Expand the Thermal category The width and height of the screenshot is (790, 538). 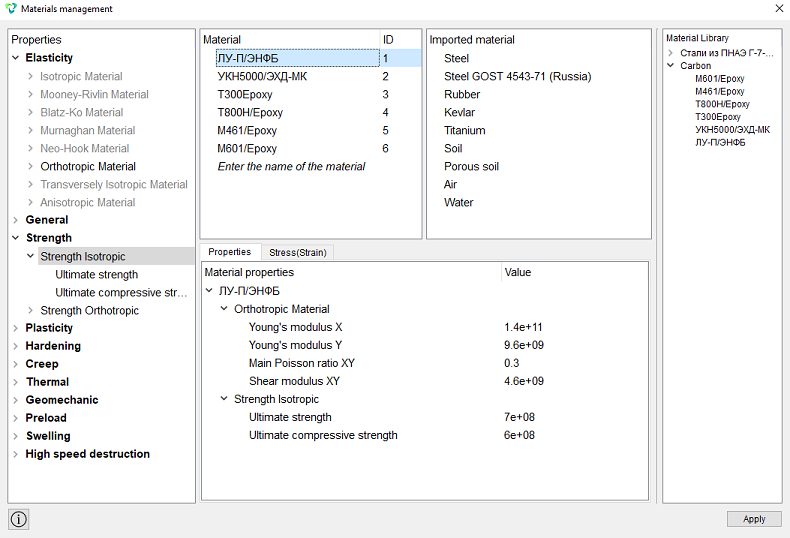click(x=16, y=382)
